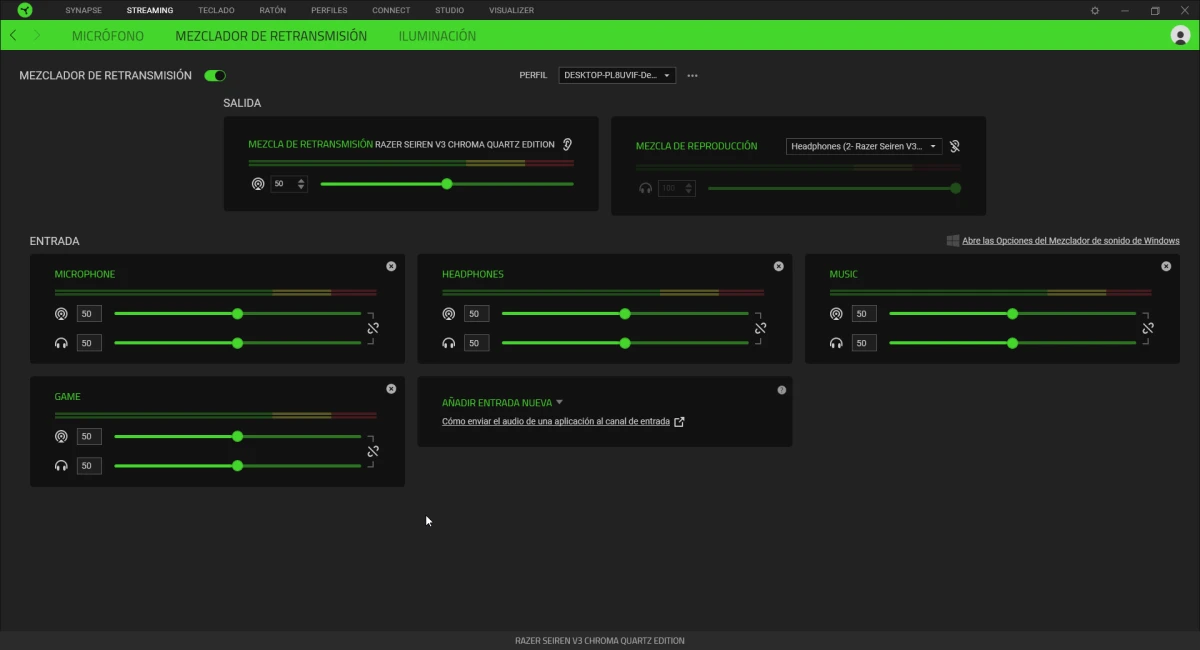
Task: Click the muted ear icon beside Headphones dropdown
Action: pyautogui.click(x=955, y=146)
